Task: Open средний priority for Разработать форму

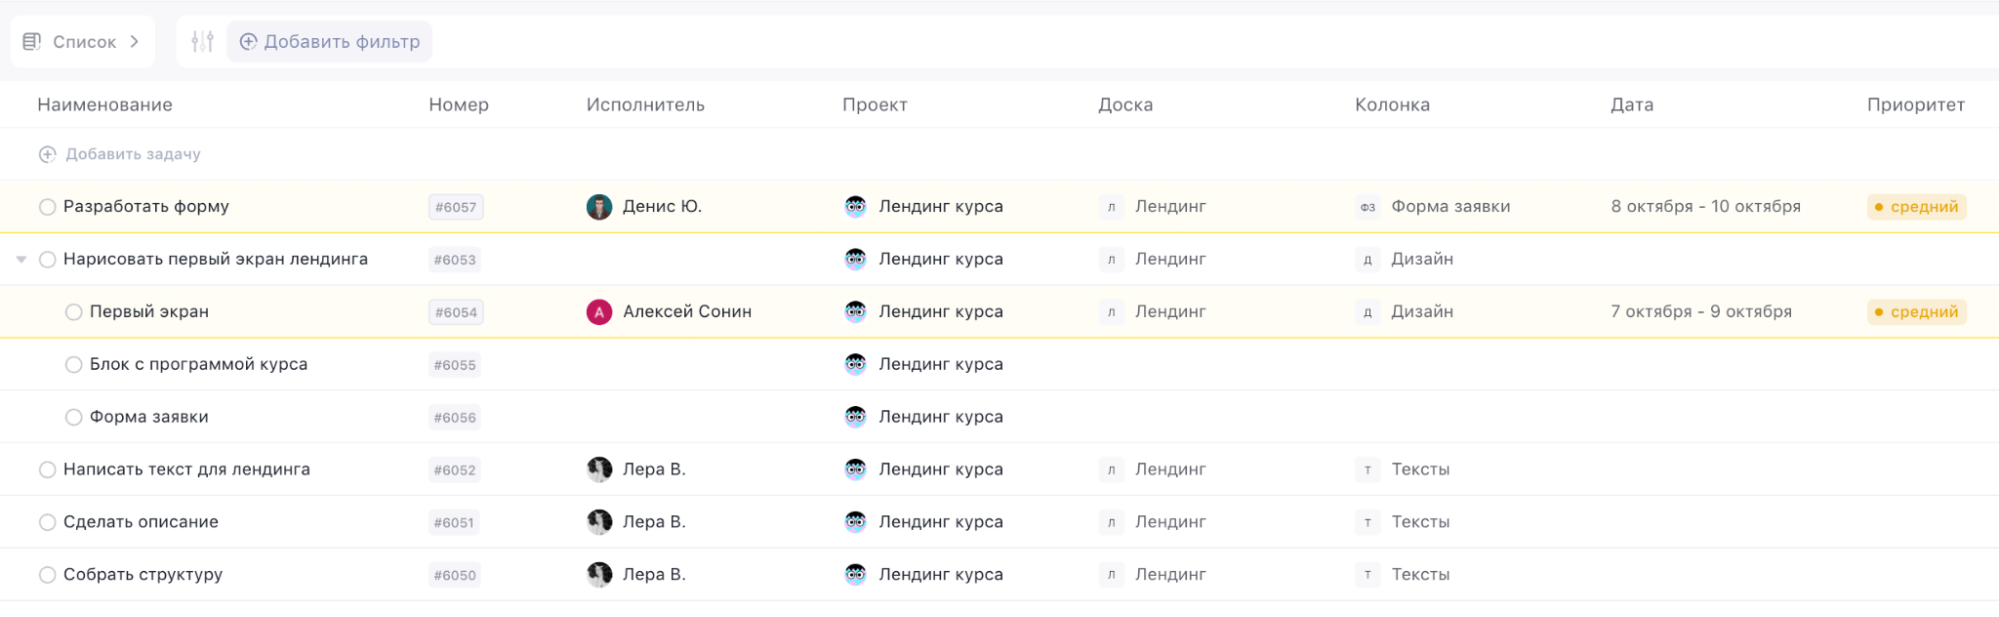Action: (1916, 207)
